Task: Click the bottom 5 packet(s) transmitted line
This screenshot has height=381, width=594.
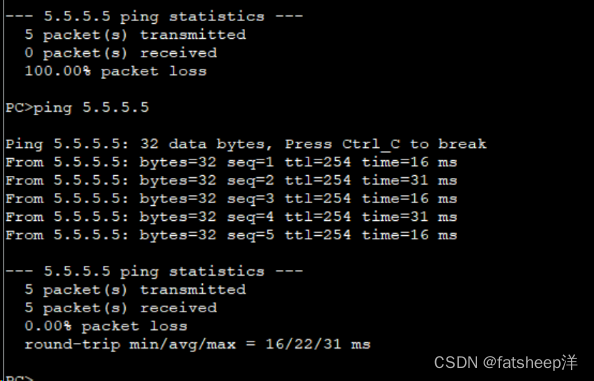Action: 135,289
